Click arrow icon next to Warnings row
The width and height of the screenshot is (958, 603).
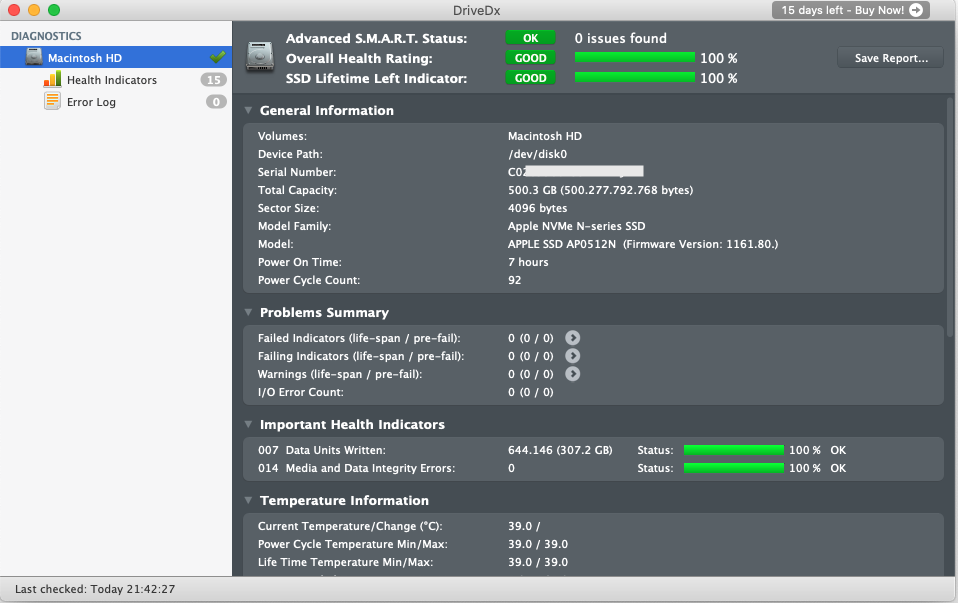click(572, 374)
